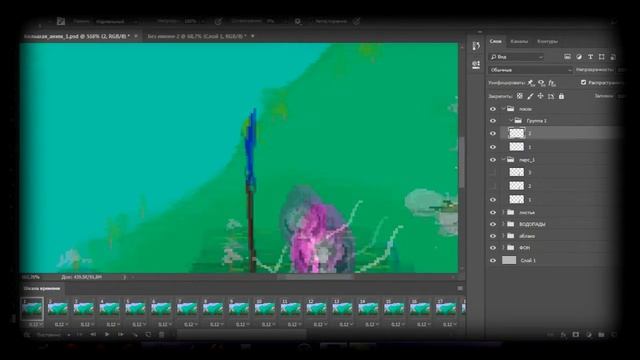Lock image pixels with brush icon
The width and height of the screenshot is (640, 360).
tap(530, 96)
